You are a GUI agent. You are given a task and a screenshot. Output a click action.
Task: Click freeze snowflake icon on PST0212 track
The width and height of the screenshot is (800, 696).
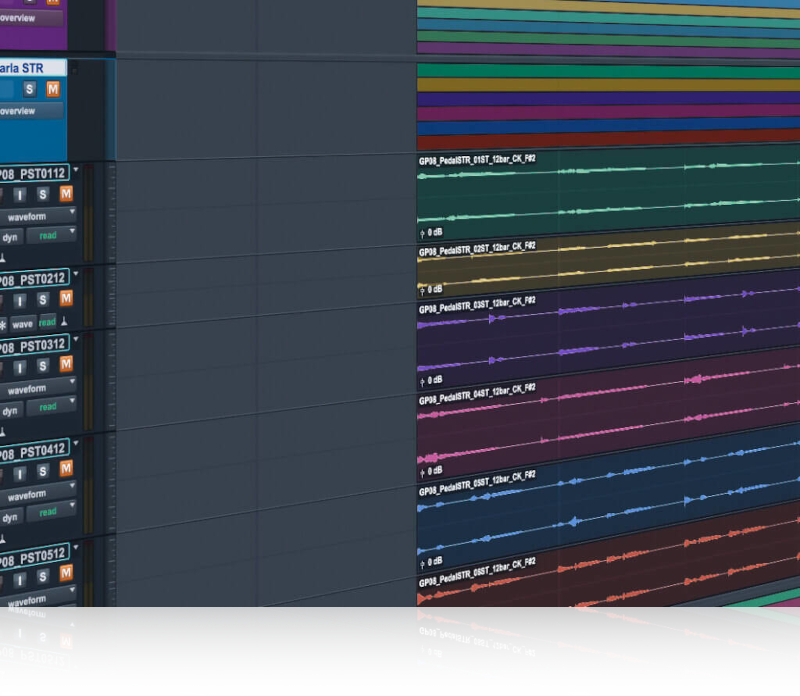point(3,325)
